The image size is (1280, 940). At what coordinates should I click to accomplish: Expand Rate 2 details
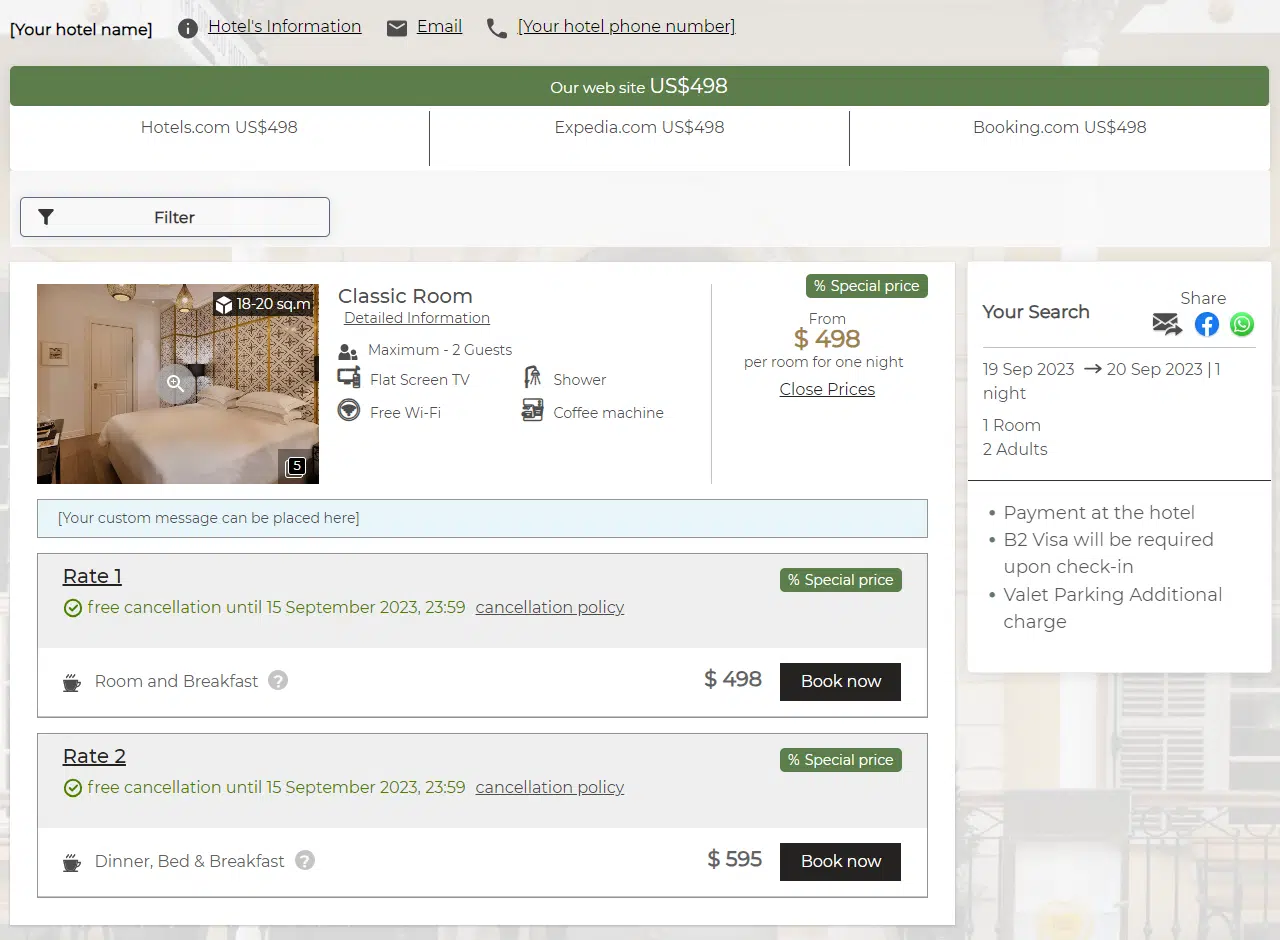coord(94,756)
